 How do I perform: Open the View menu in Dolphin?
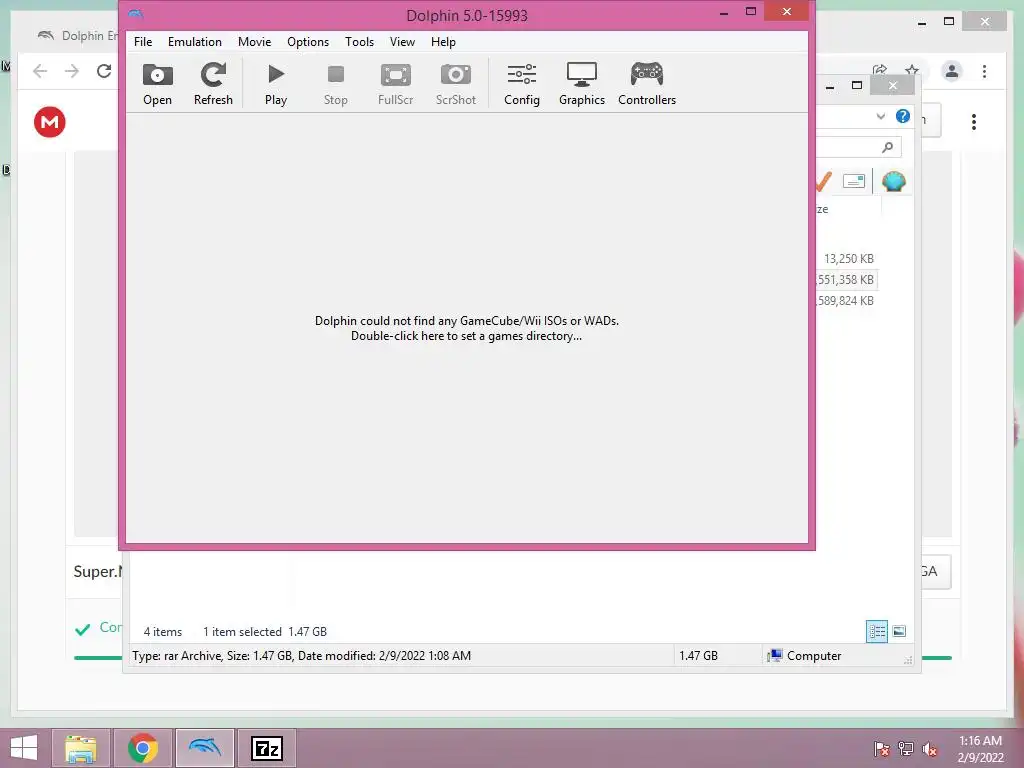pos(402,42)
